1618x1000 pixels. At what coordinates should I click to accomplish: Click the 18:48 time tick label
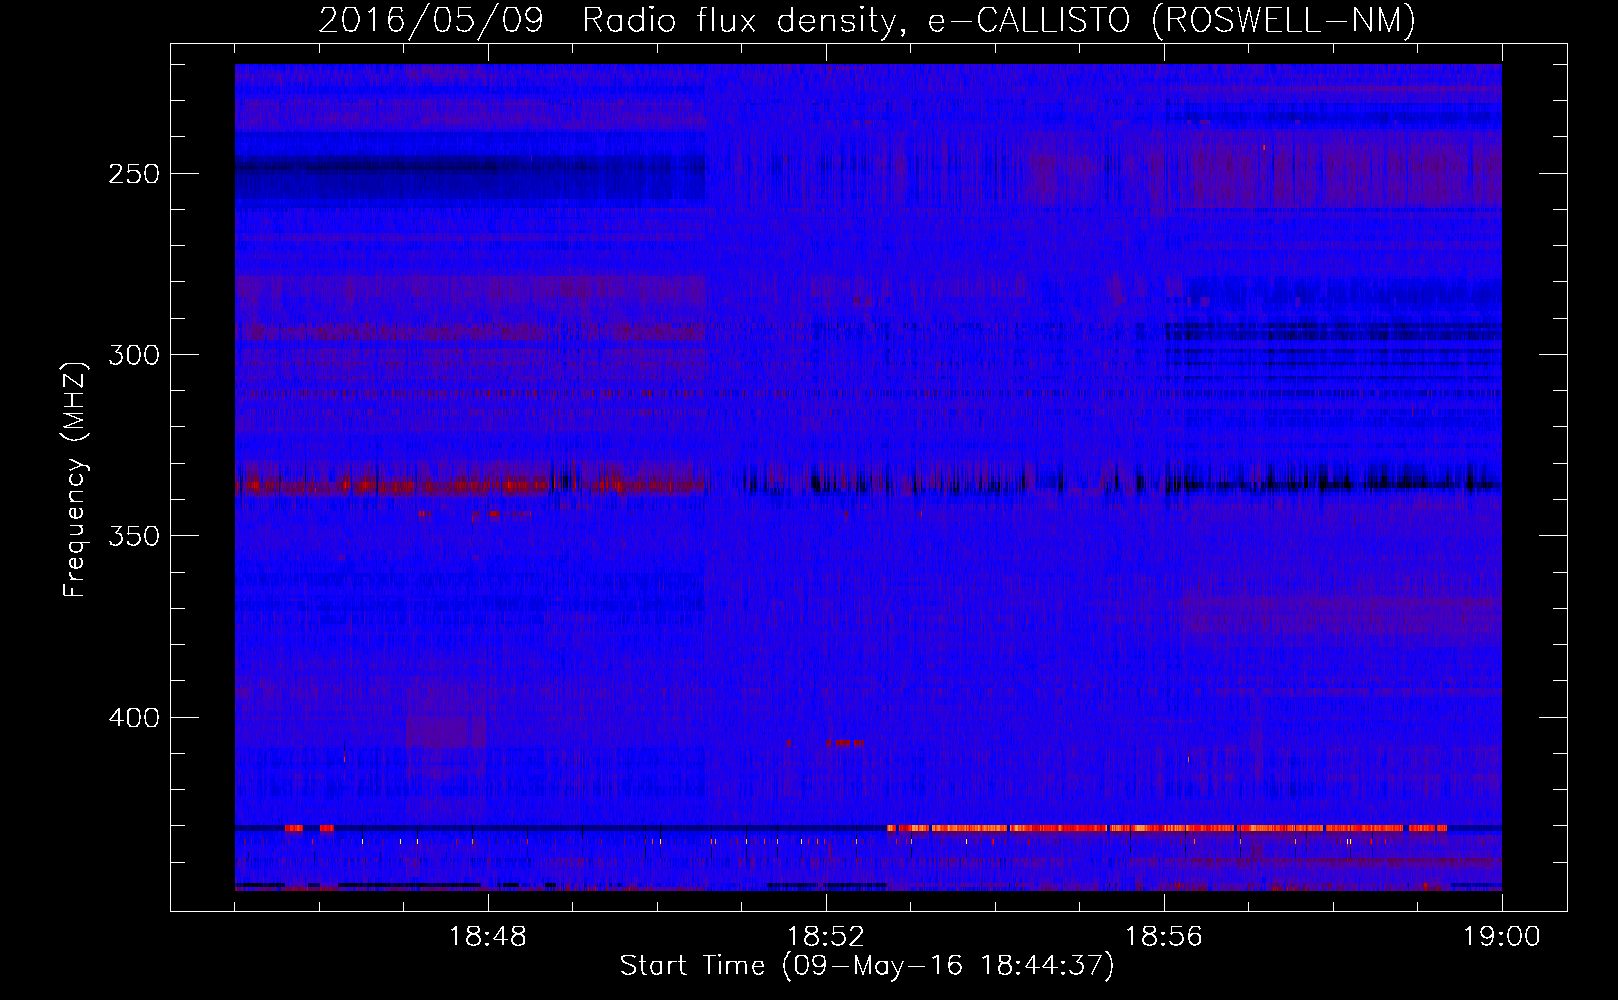(488, 937)
